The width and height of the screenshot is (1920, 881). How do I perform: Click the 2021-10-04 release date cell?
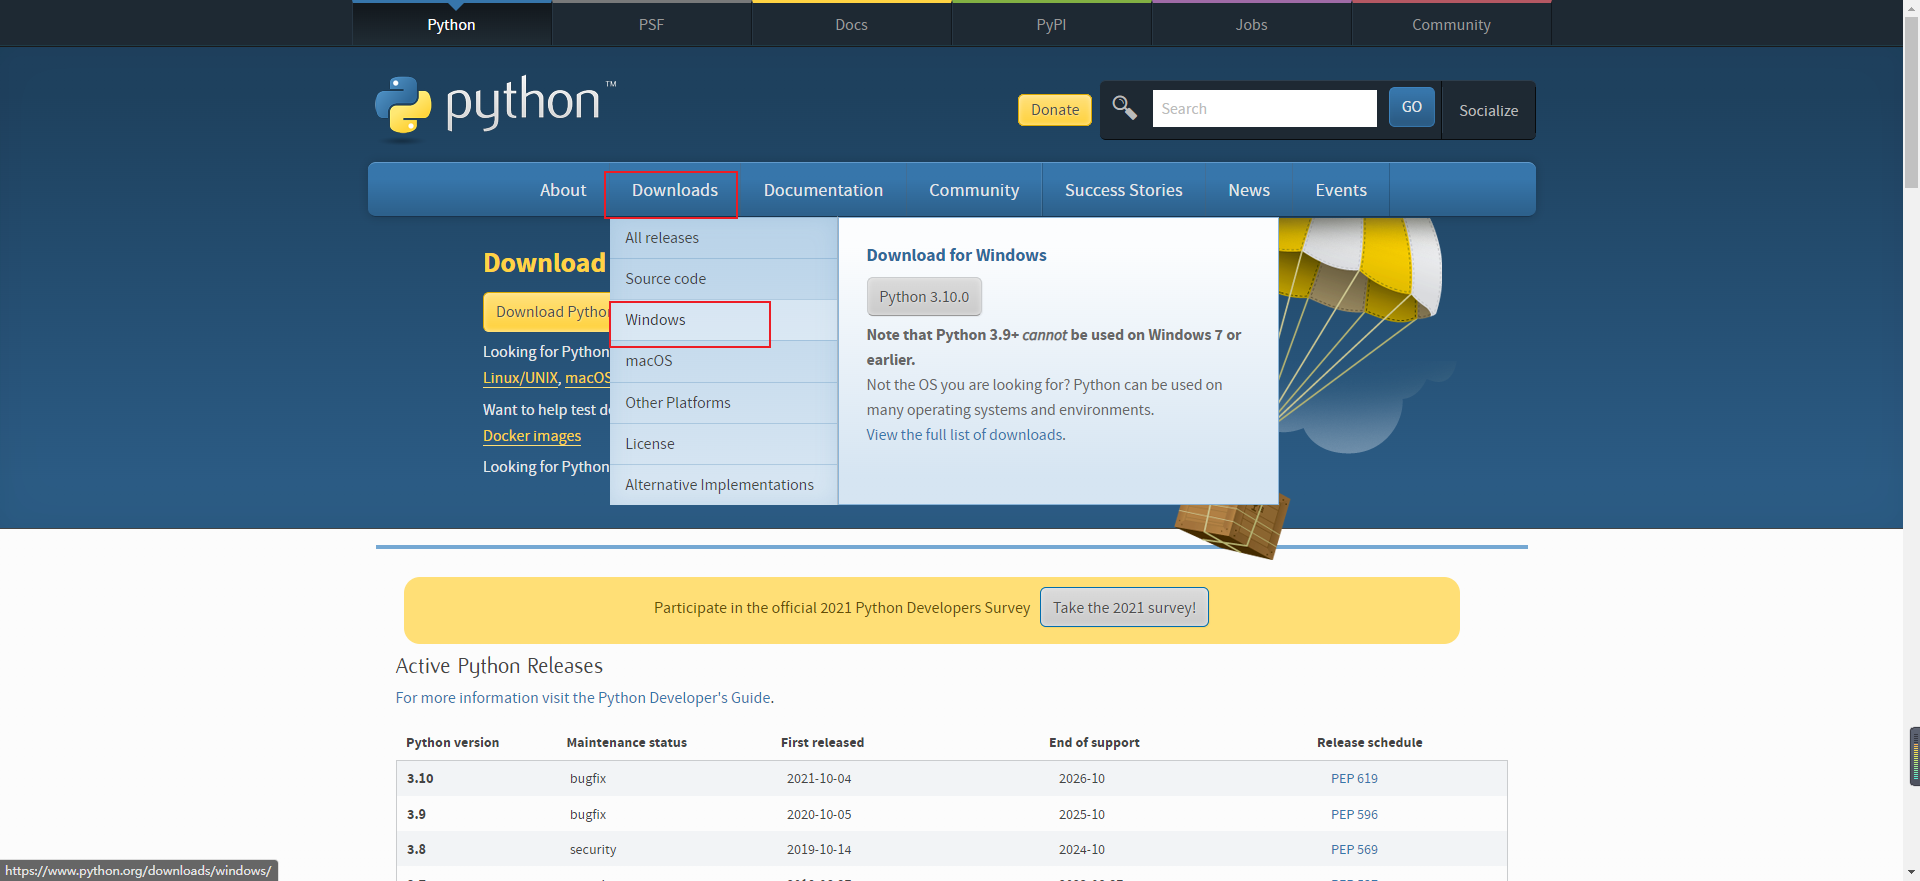tap(819, 779)
